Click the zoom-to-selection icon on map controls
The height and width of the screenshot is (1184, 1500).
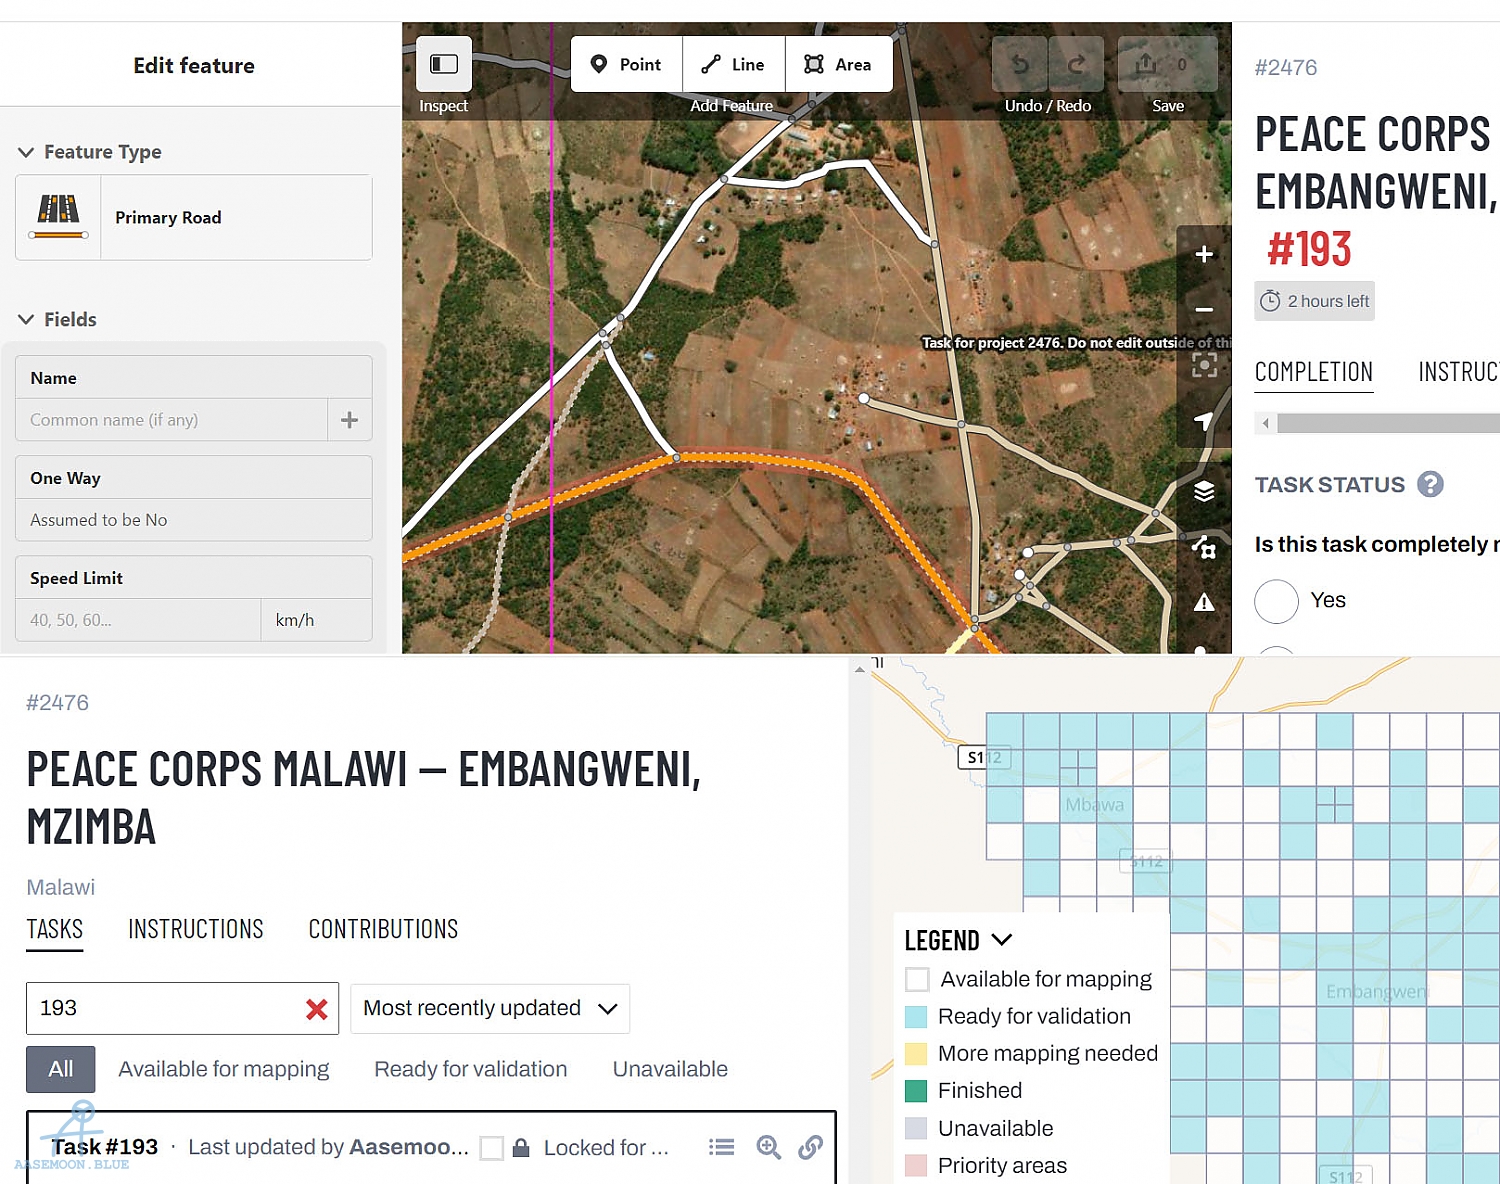(x=1204, y=365)
